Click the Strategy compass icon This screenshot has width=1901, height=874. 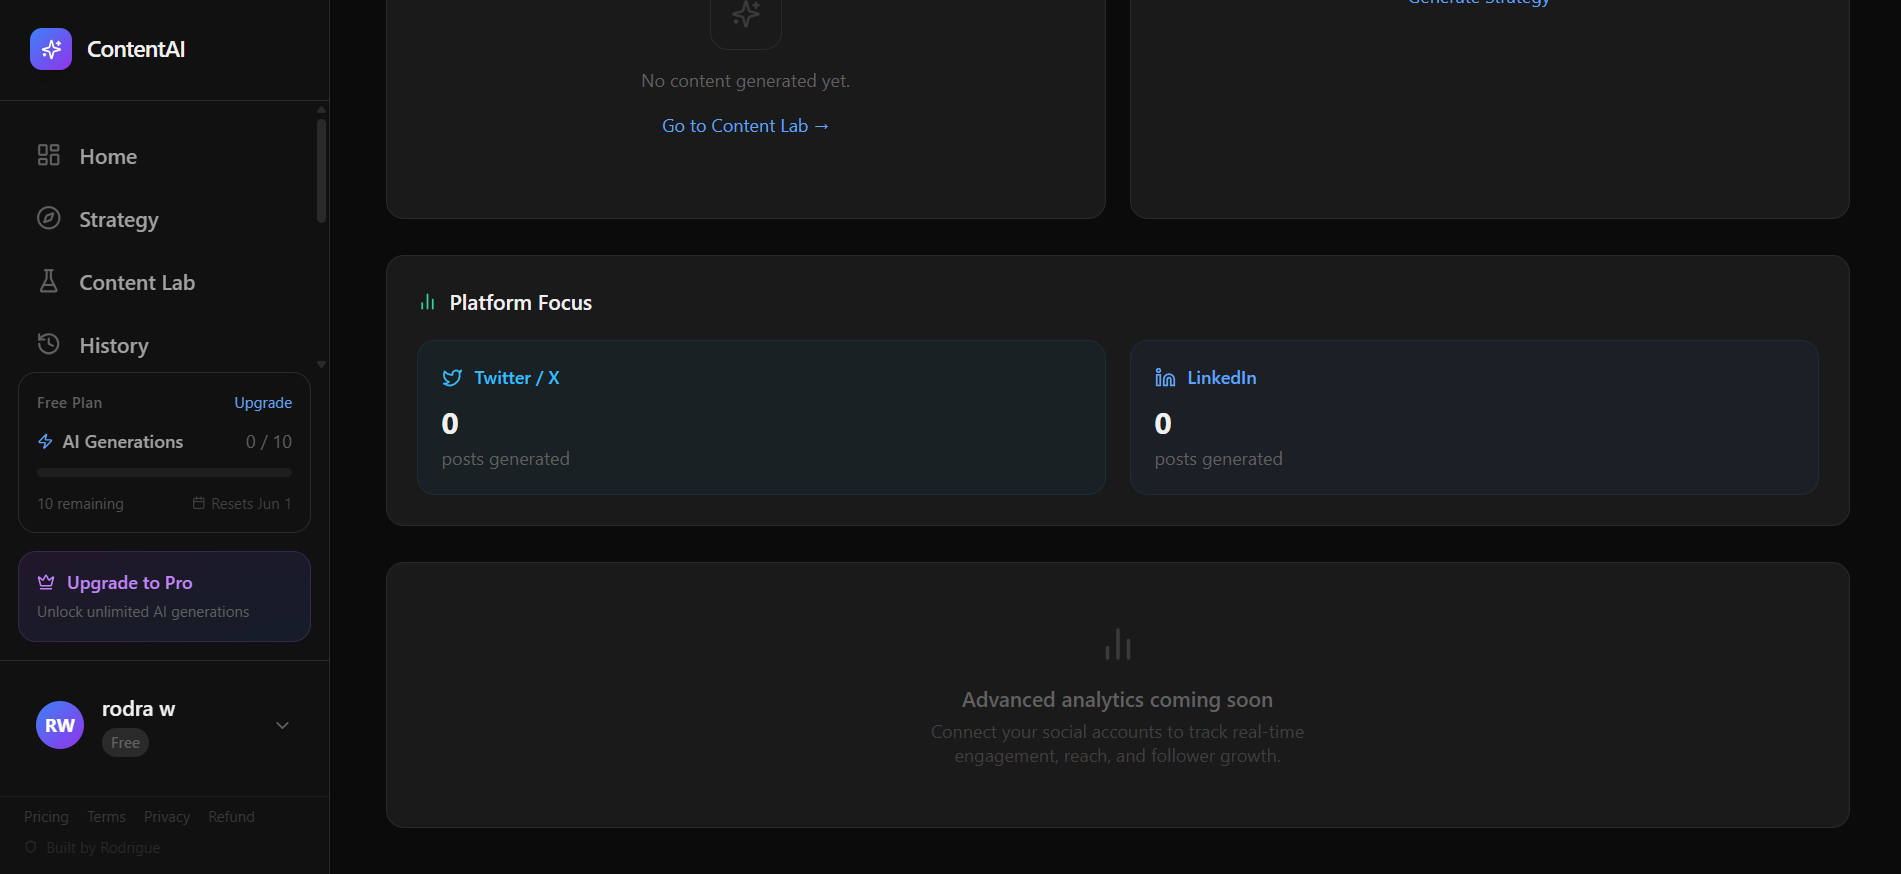[49, 218]
